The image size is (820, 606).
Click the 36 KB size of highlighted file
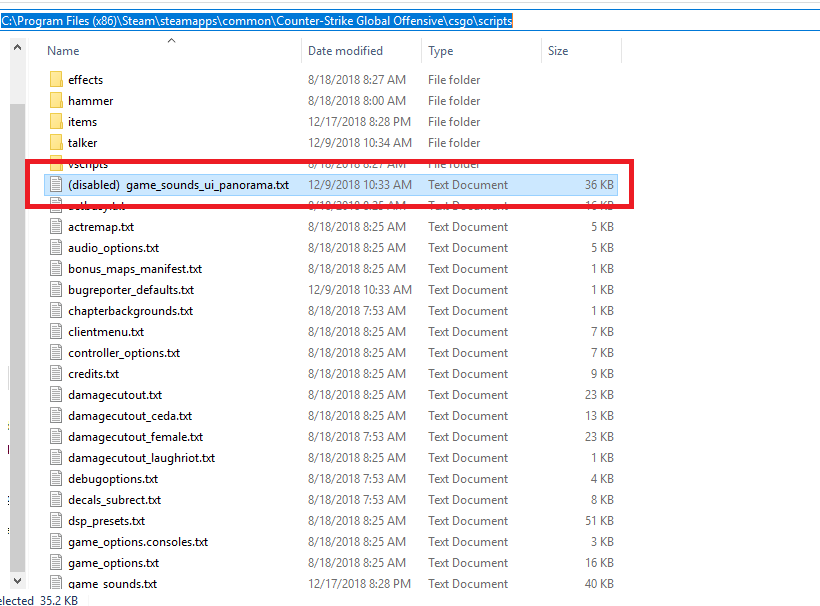tap(599, 185)
